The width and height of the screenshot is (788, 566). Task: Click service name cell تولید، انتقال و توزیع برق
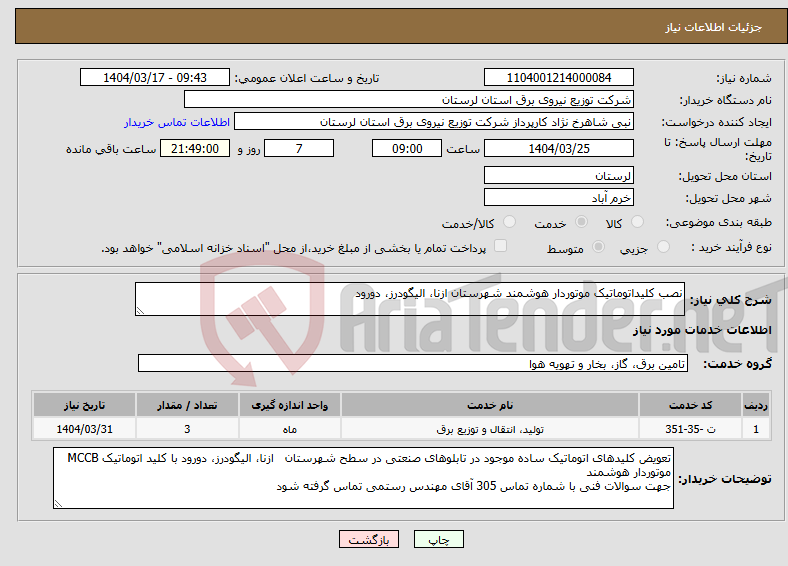click(490, 429)
